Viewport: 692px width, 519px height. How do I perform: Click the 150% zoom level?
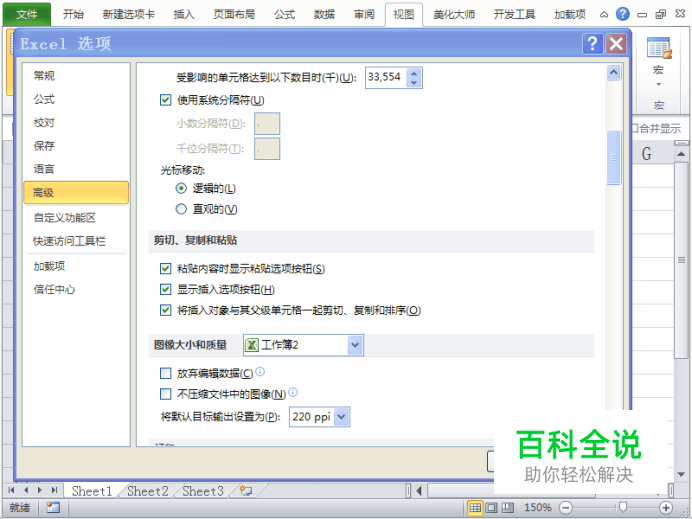click(537, 508)
